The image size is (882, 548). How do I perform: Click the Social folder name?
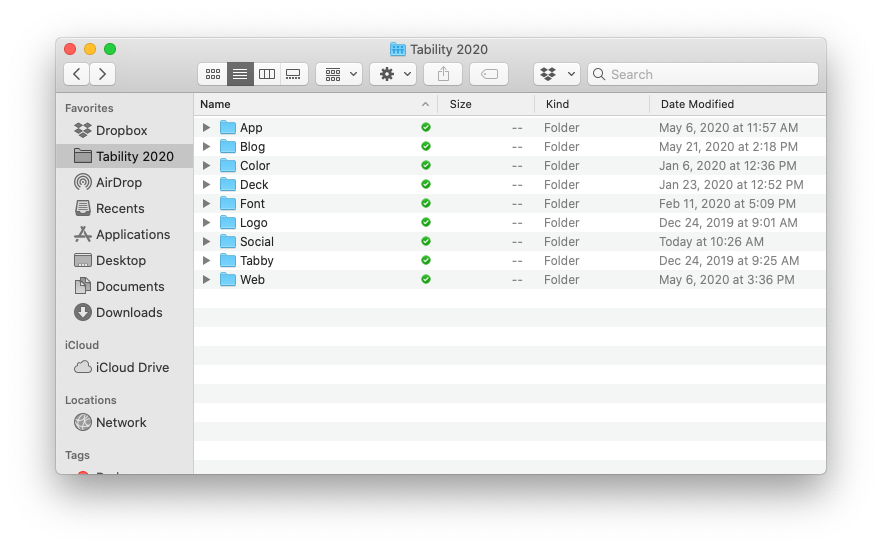pyautogui.click(x=257, y=242)
